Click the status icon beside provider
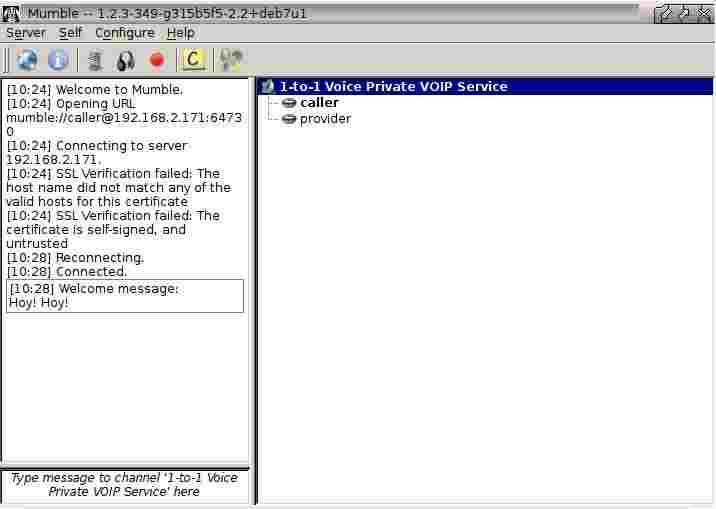 pyautogui.click(x=289, y=119)
